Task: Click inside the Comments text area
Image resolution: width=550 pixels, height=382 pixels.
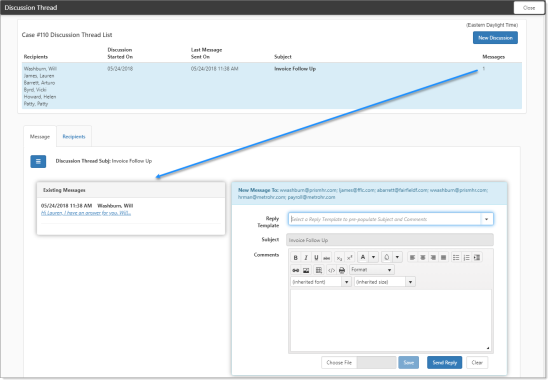Action: pyautogui.click(x=391, y=320)
